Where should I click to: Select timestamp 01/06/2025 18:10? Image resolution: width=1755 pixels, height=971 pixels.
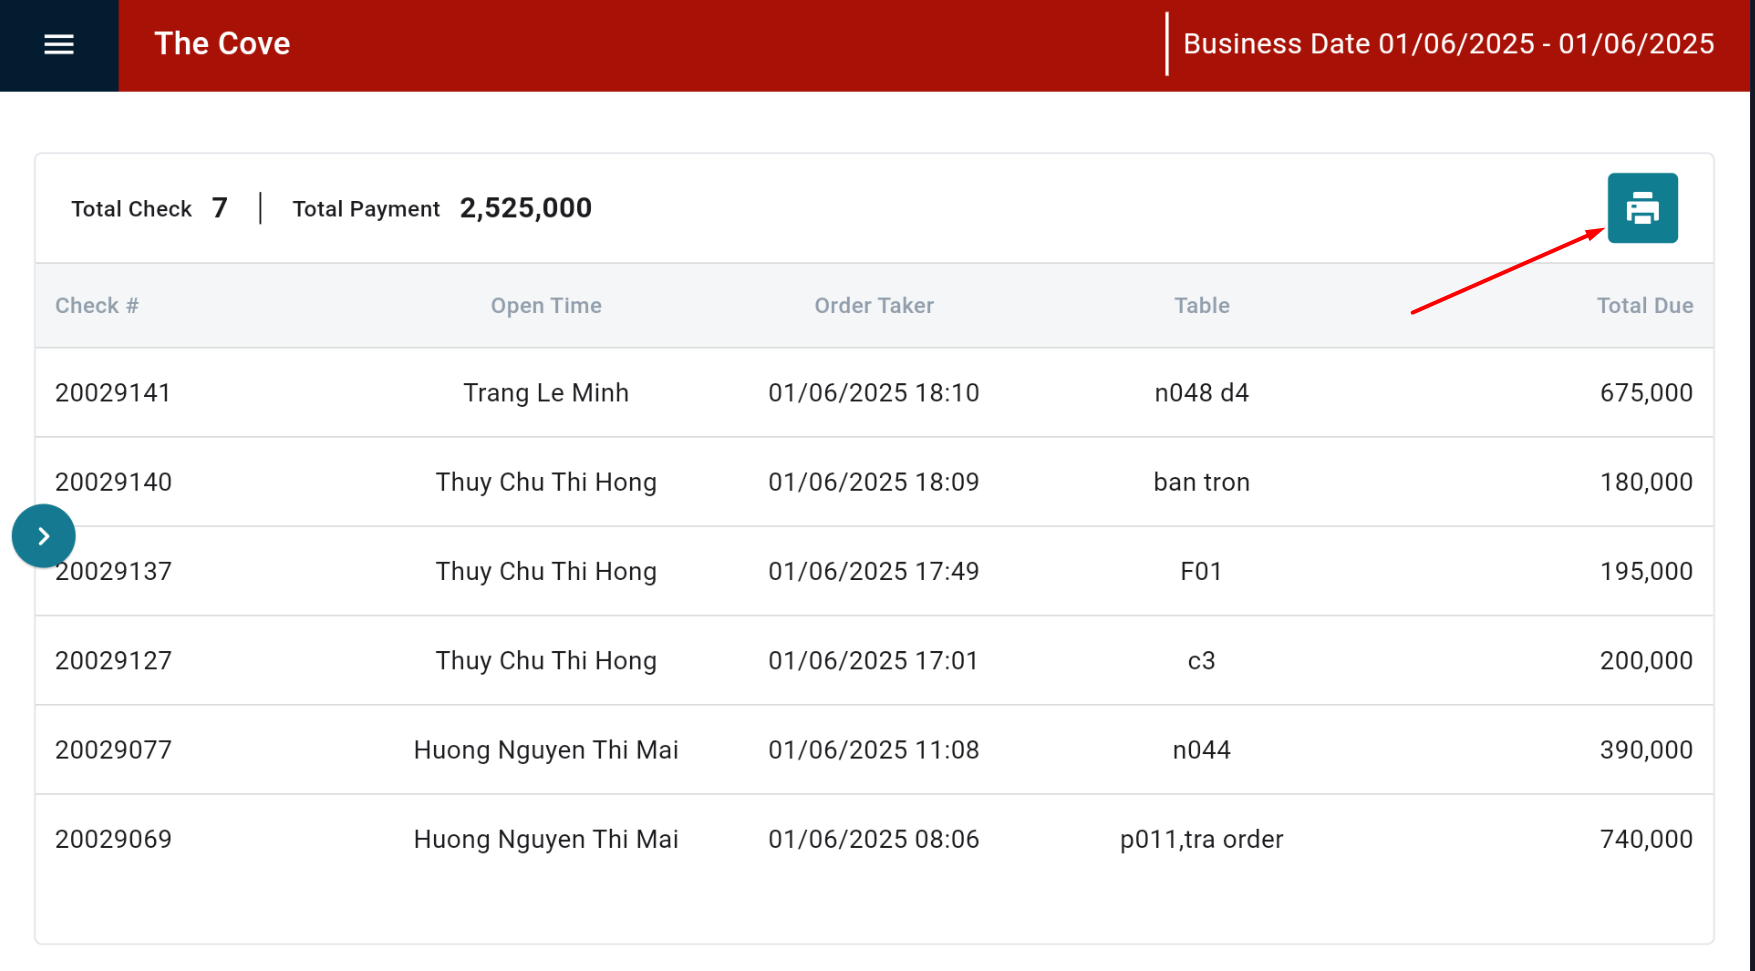pos(874,393)
